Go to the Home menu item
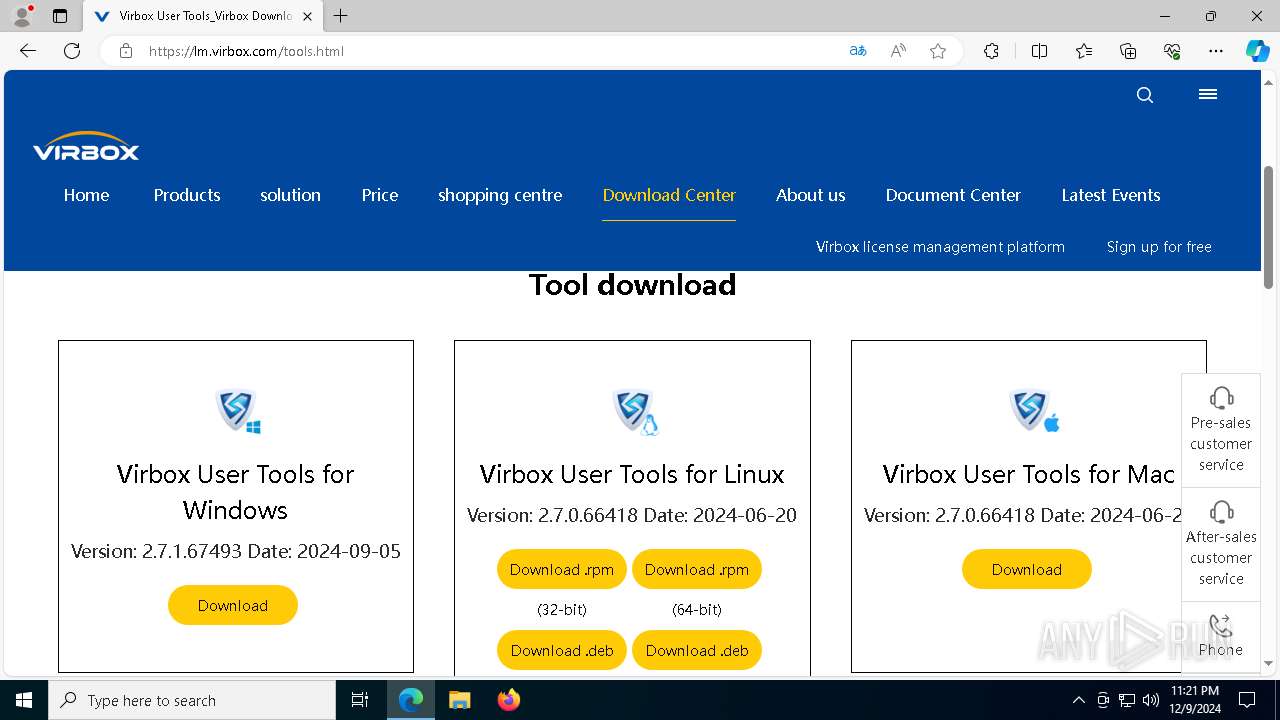Screen dimensions: 1280x720 (x=87, y=195)
